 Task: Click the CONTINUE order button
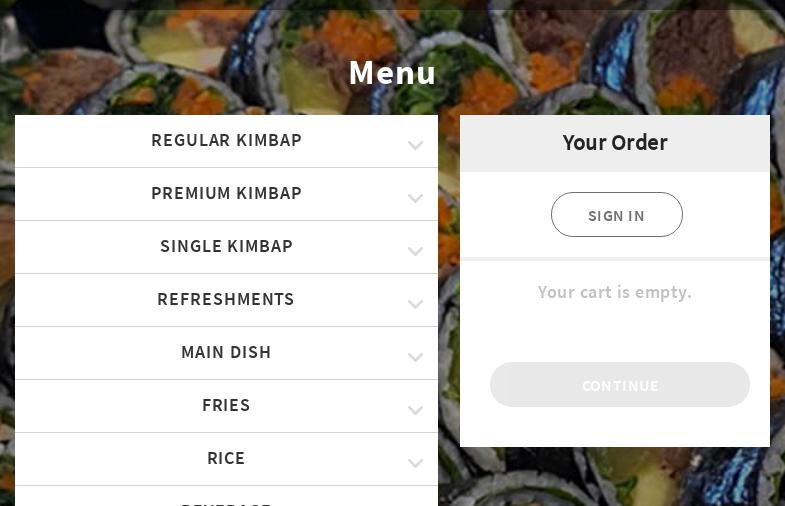[620, 385]
